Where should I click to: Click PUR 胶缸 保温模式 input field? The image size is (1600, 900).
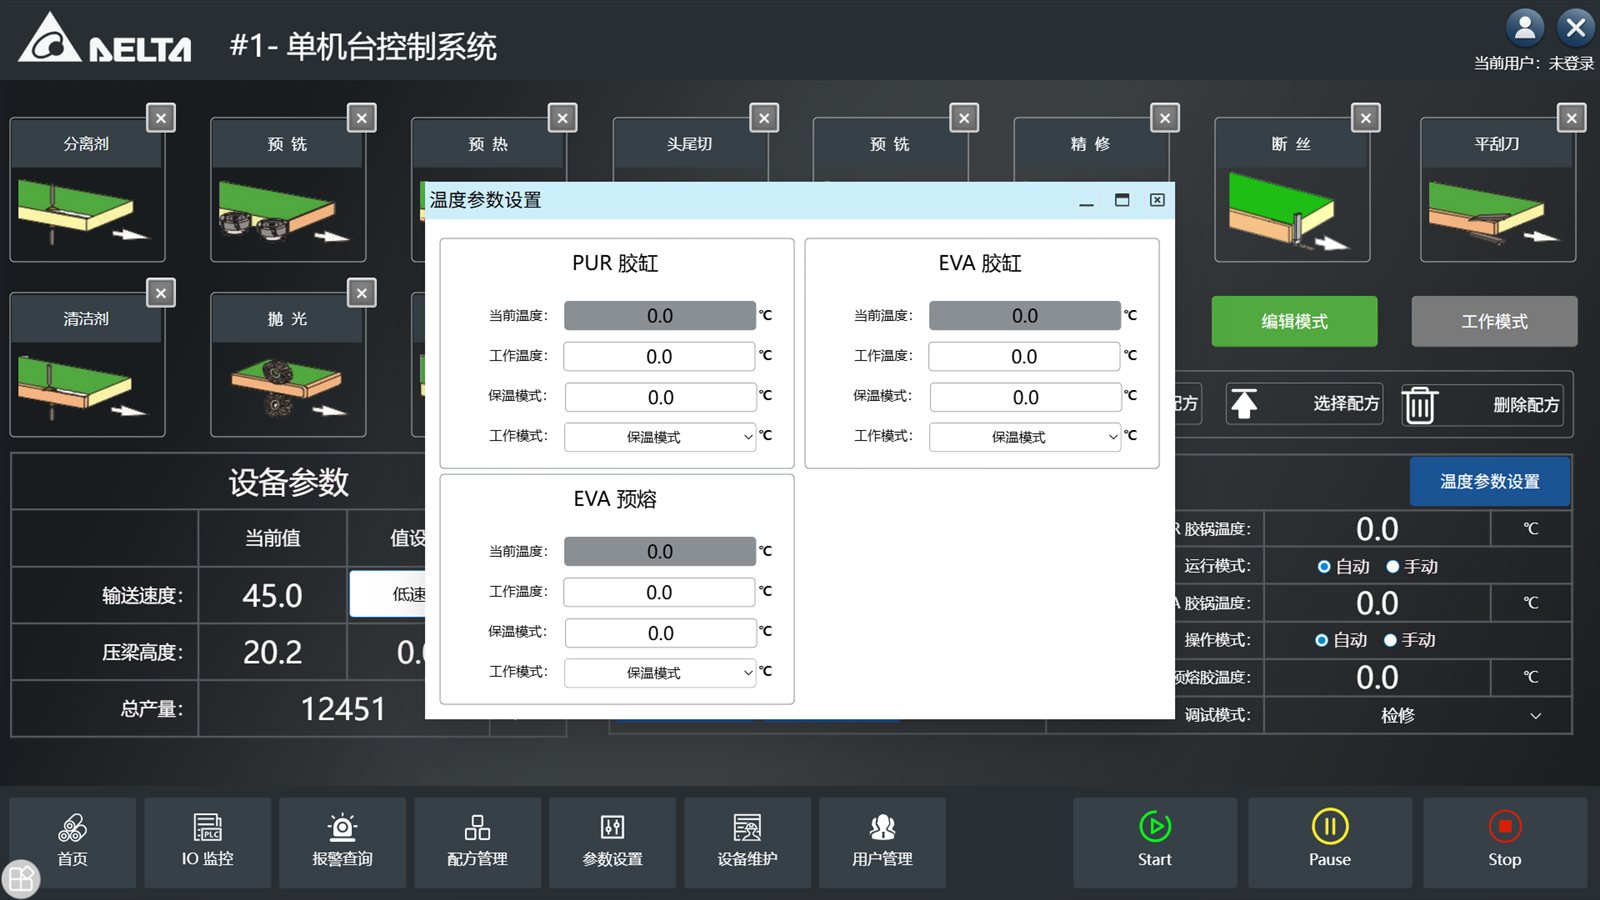pos(660,397)
